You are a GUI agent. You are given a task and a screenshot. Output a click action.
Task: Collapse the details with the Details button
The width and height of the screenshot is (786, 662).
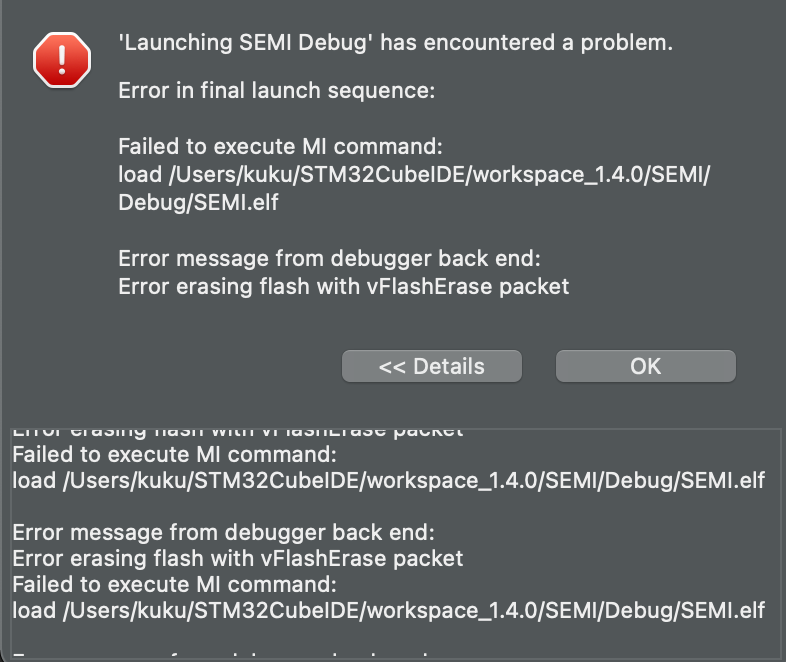(x=431, y=366)
